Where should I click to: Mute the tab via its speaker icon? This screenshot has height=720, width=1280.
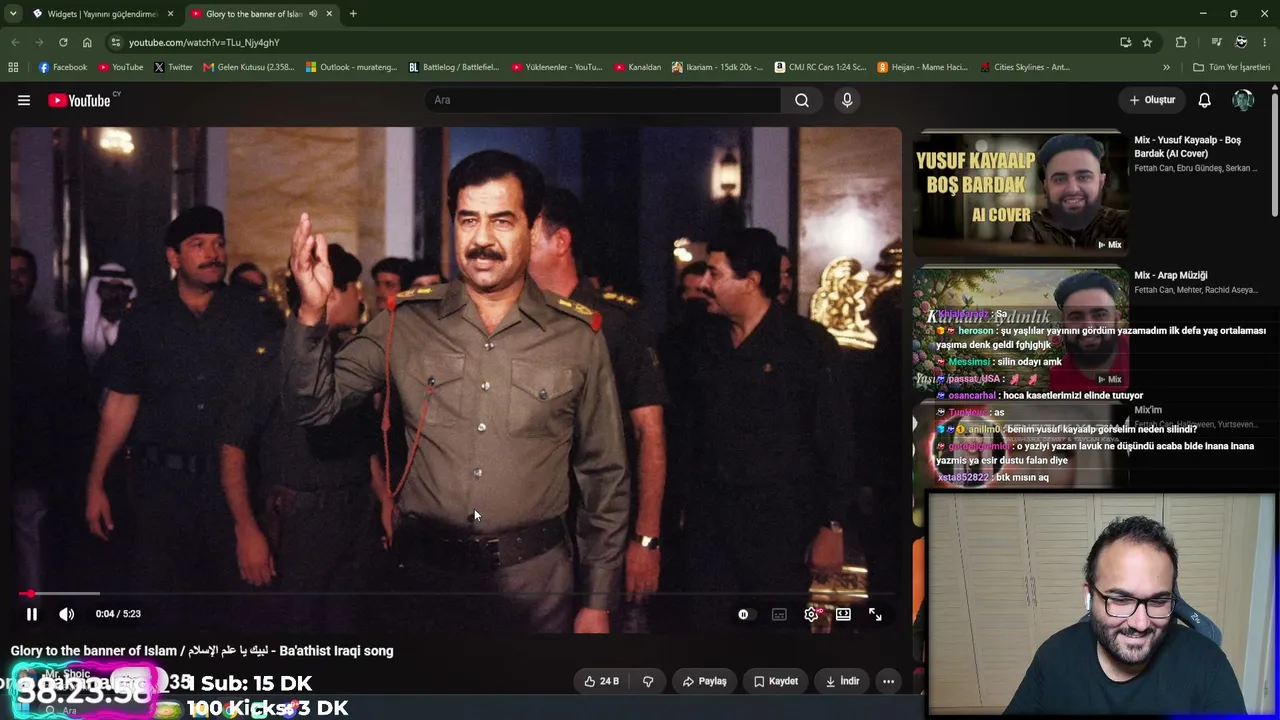(313, 14)
